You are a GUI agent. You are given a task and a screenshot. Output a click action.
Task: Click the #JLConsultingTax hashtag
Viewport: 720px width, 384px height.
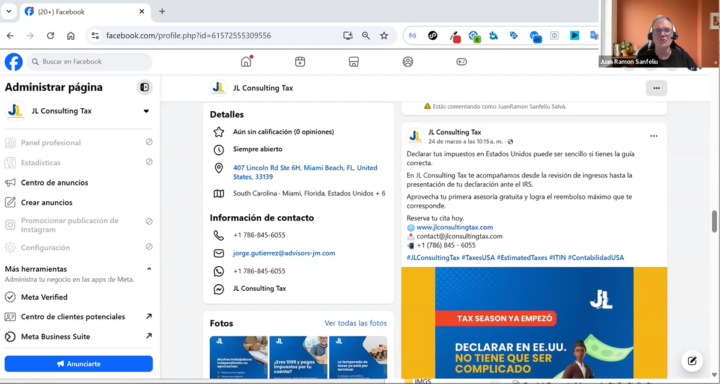pyautogui.click(x=433, y=258)
